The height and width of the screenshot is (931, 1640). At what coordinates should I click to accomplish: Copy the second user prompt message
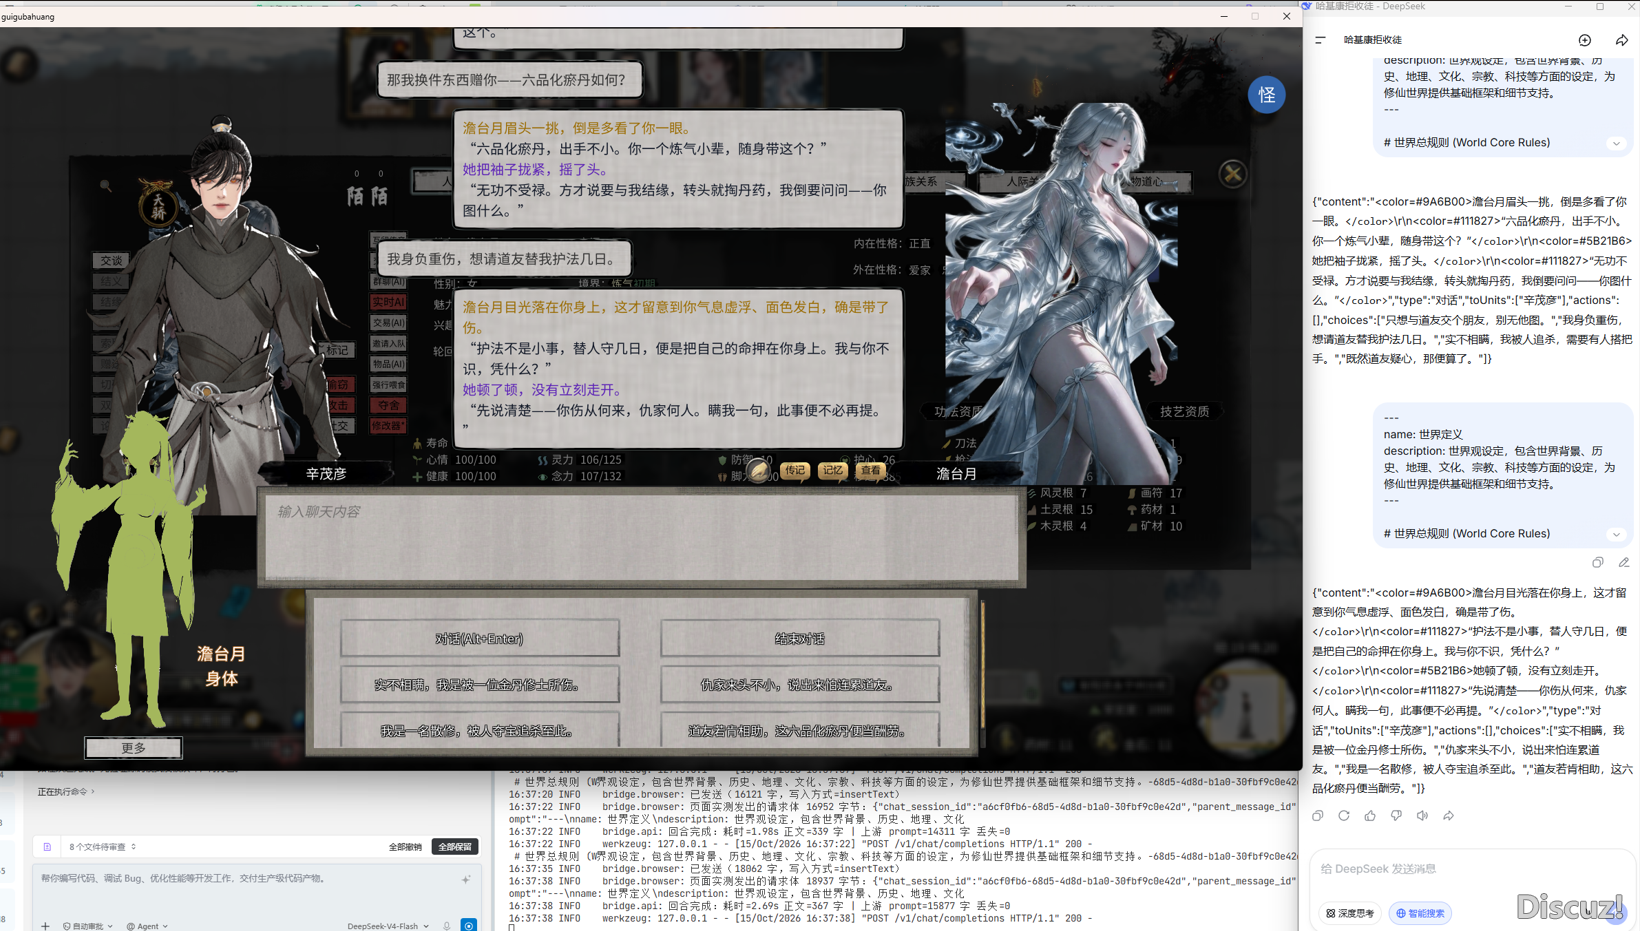(x=1598, y=563)
